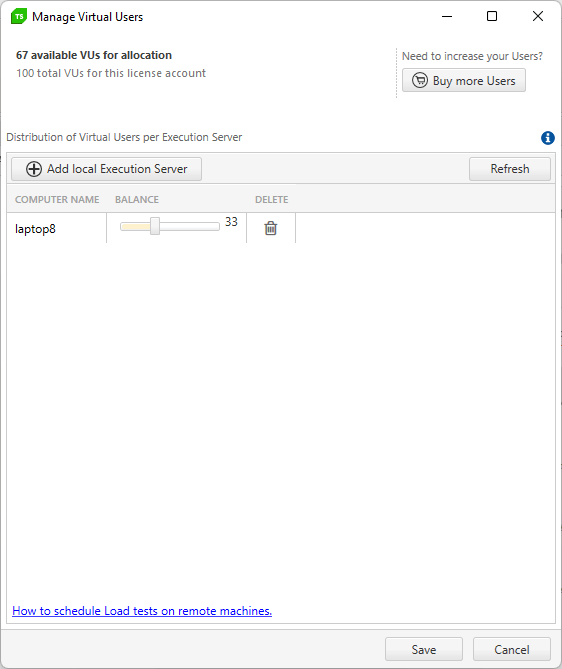
Task: Buy more Users via cart button
Action: point(464,80)
